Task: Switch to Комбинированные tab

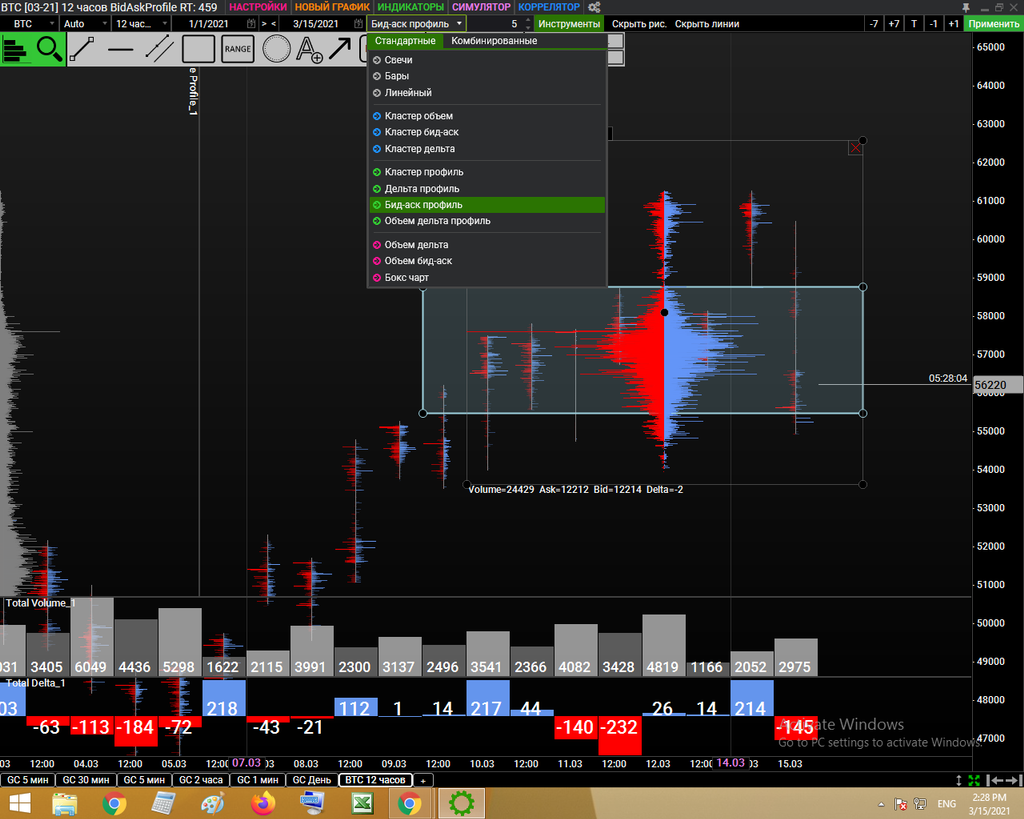Action: [494, 40]
